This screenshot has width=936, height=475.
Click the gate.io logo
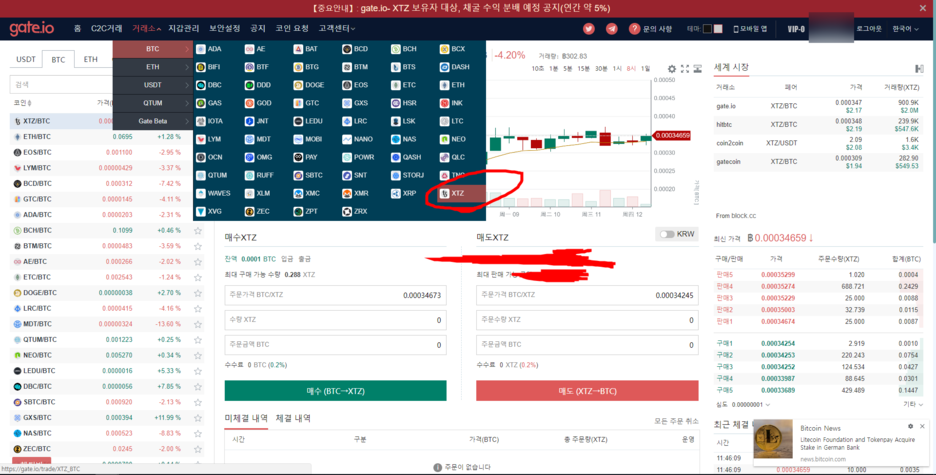(32, 28)
